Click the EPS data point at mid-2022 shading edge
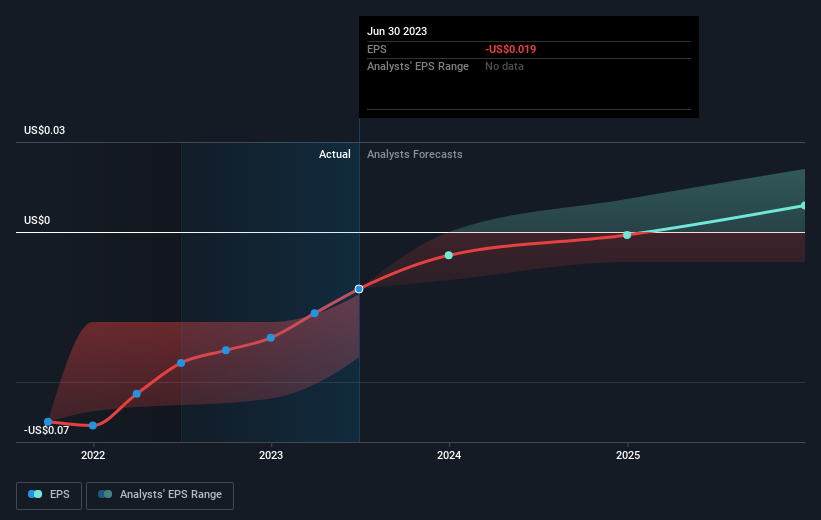This screenshot has width=821, height=520. pyautogui.click(x=181, y=363)
